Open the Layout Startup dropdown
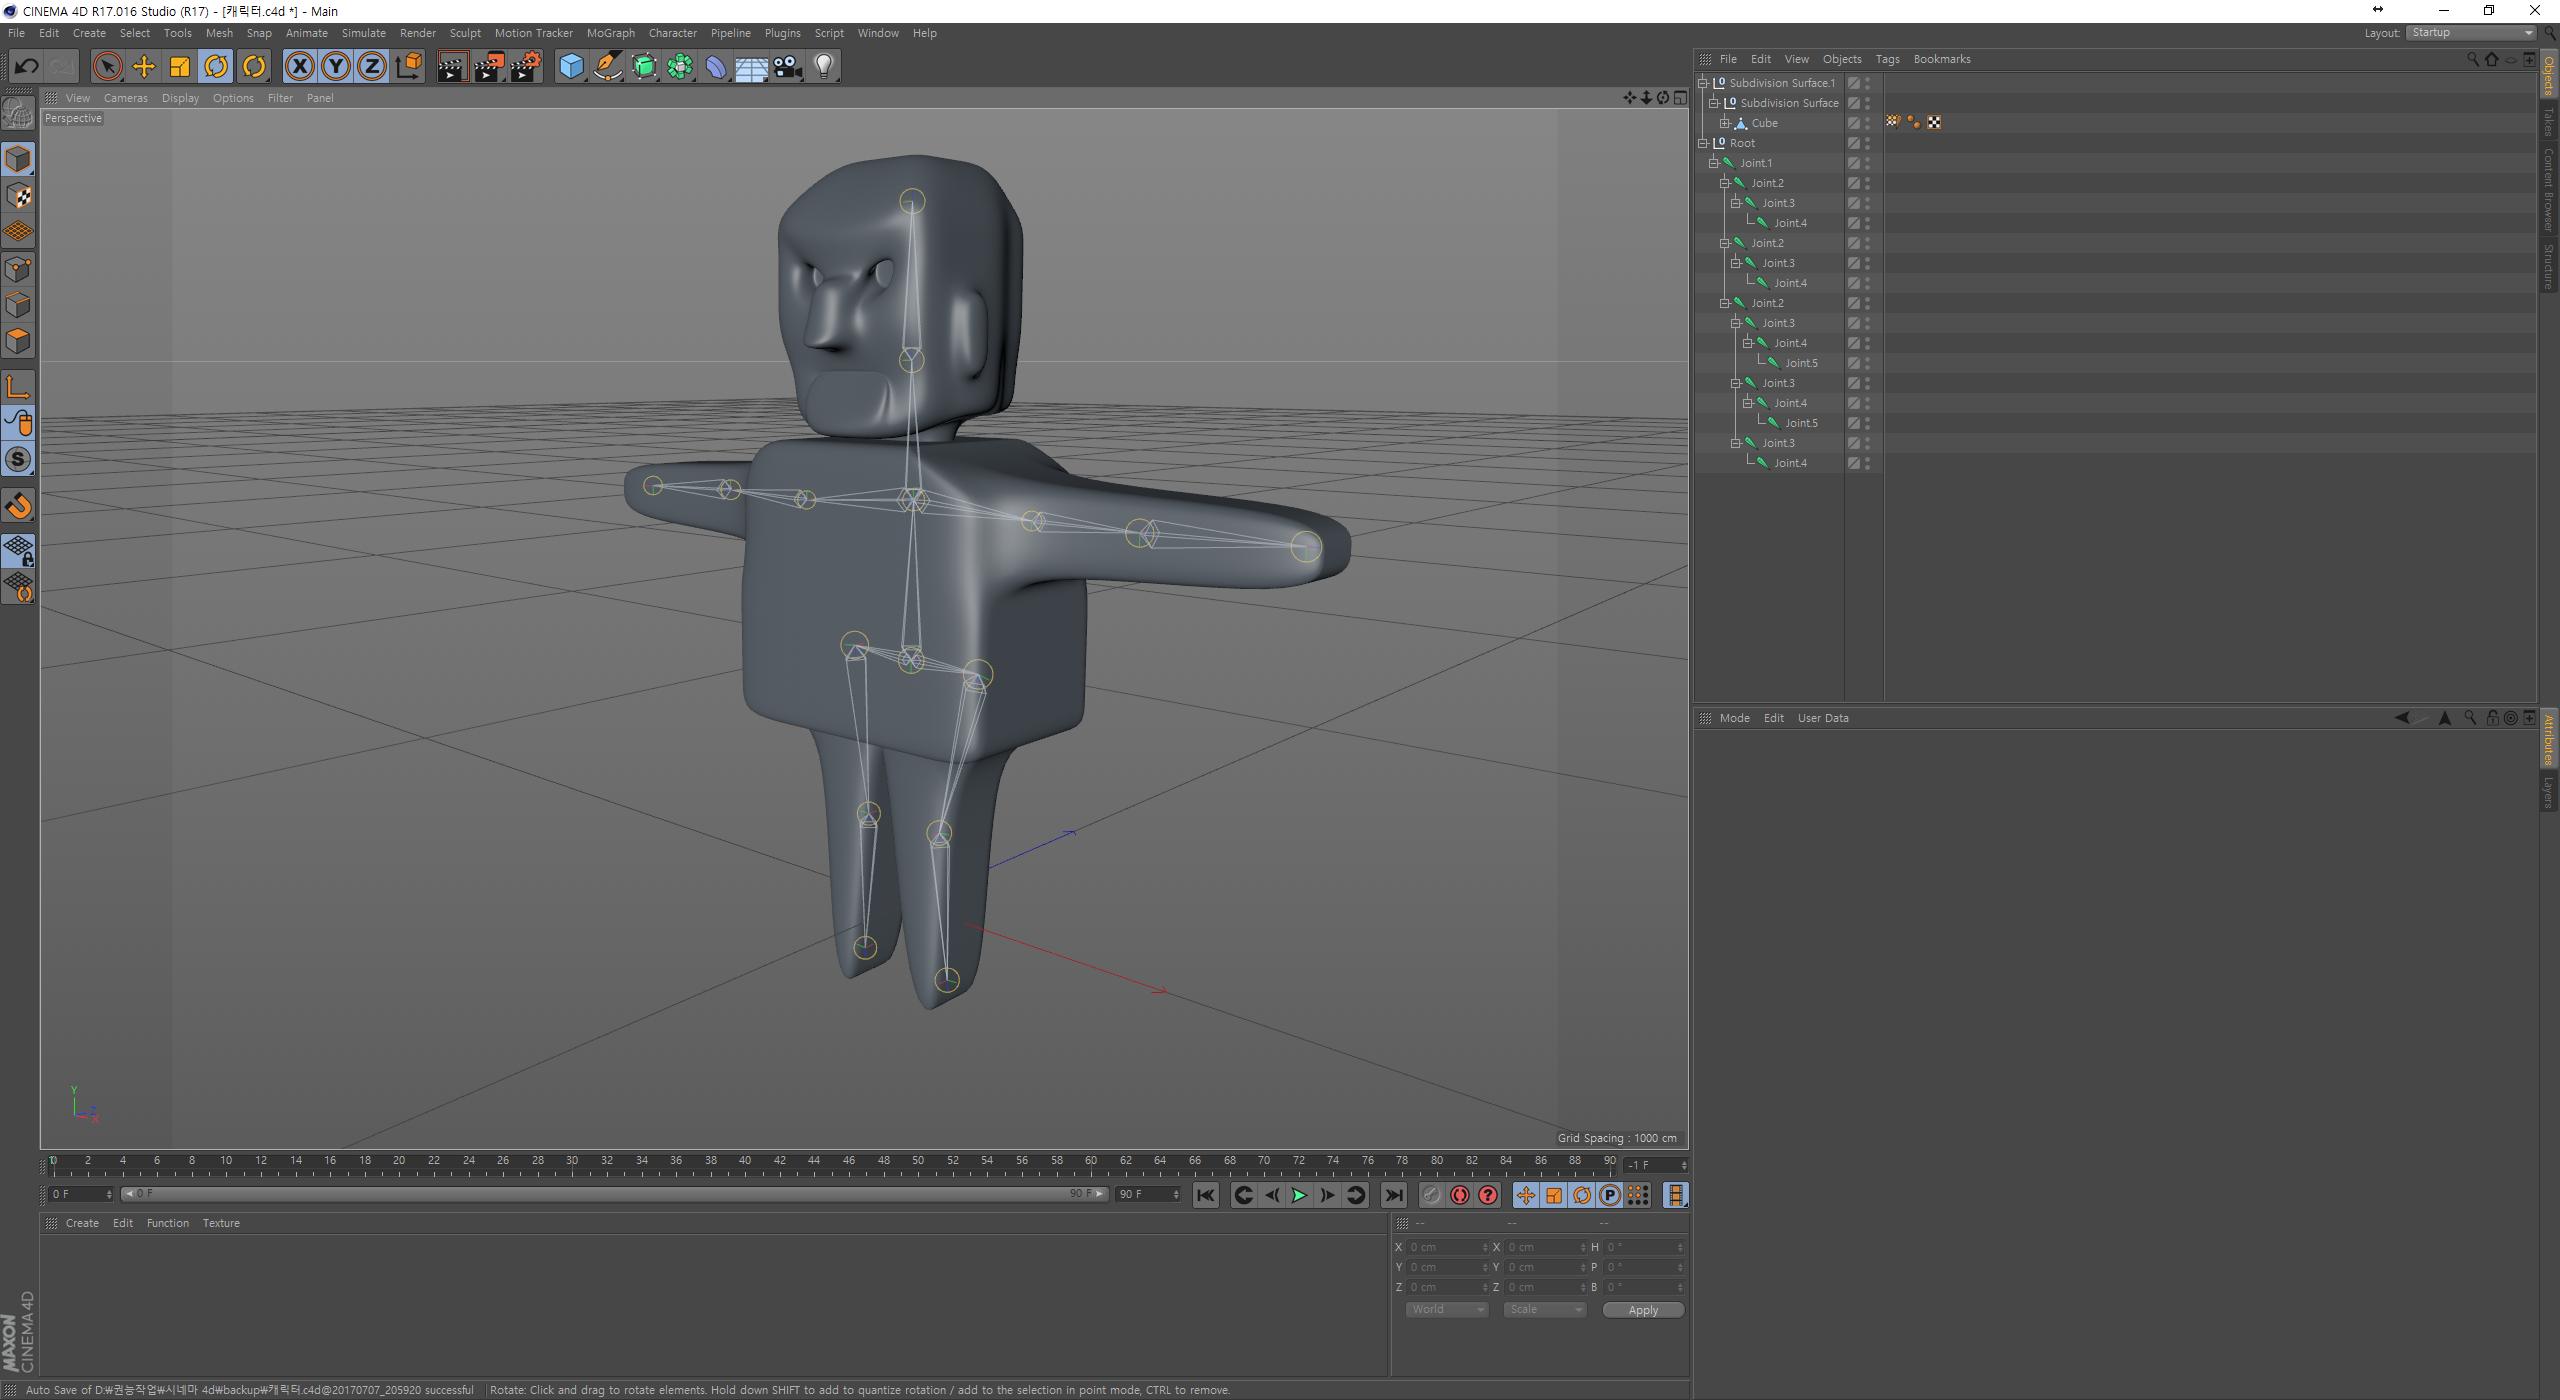 click(2470, 33)
